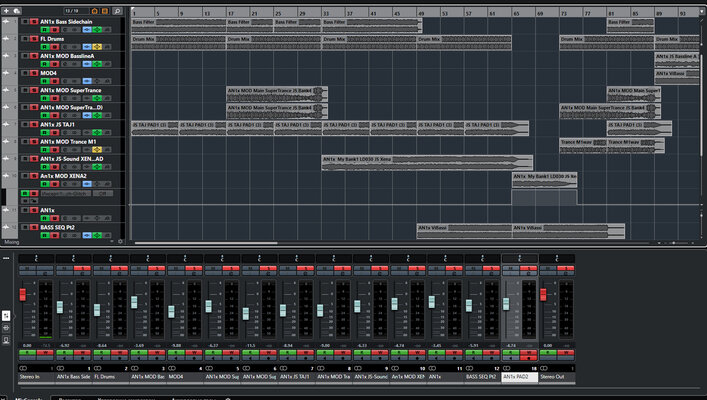Click the FL Drums mixer volume fader
The height and width of the screenshot is (400, 707).
(x=97, y=310)
